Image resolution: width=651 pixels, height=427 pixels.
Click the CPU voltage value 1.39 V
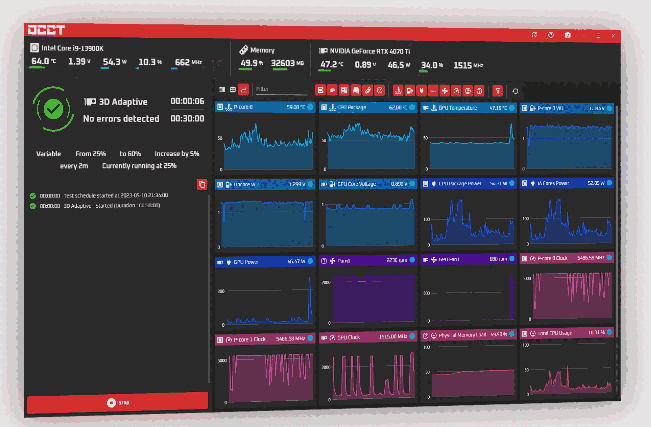coord(79,61)
